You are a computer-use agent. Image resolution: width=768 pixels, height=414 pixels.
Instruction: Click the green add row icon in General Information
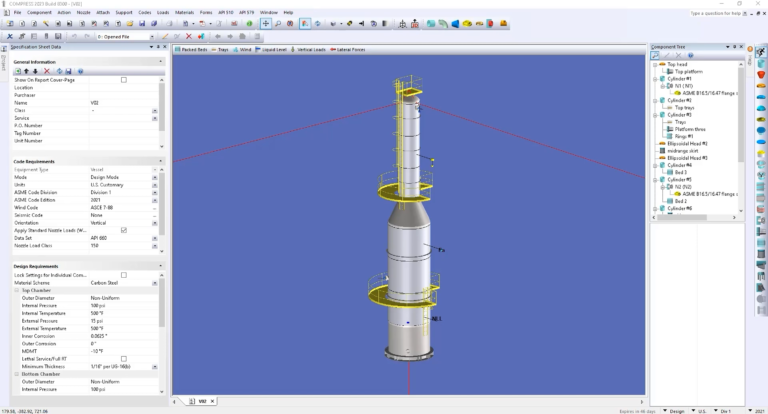coord(18,71)
